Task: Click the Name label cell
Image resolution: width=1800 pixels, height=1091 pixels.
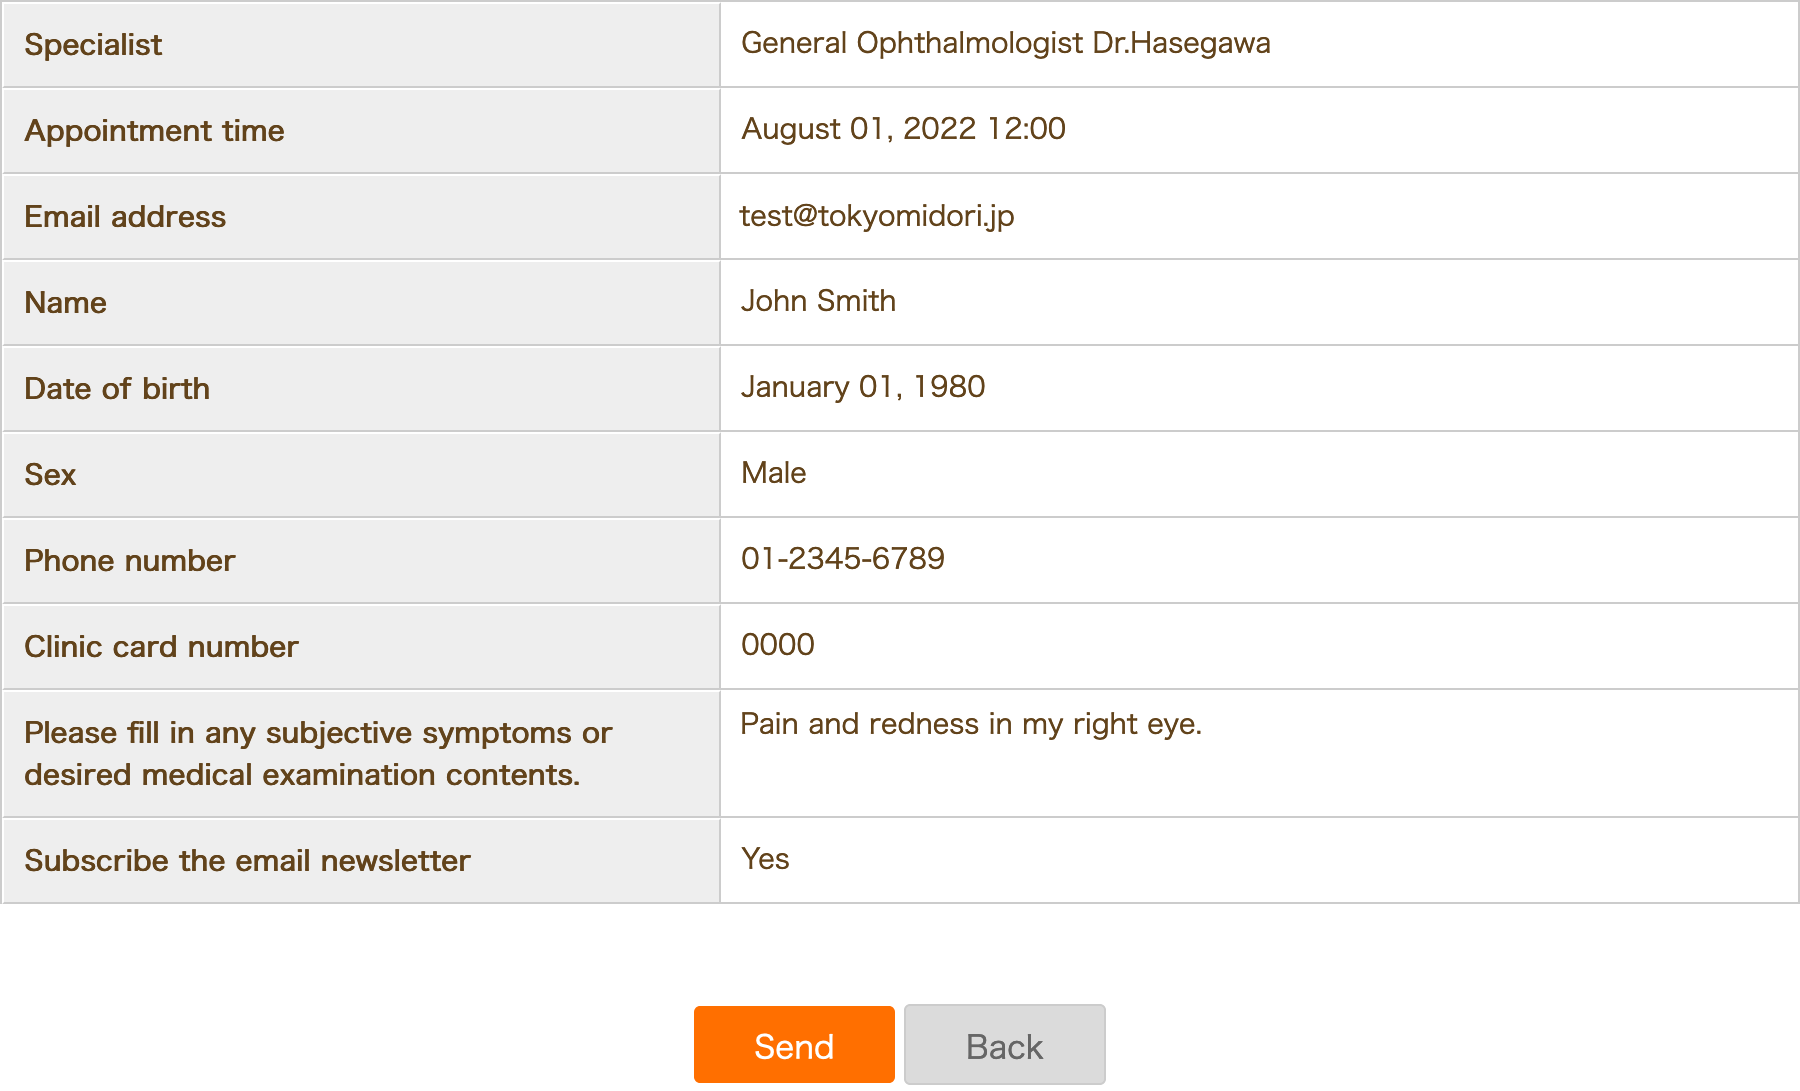Action: [x=361, y=303]
